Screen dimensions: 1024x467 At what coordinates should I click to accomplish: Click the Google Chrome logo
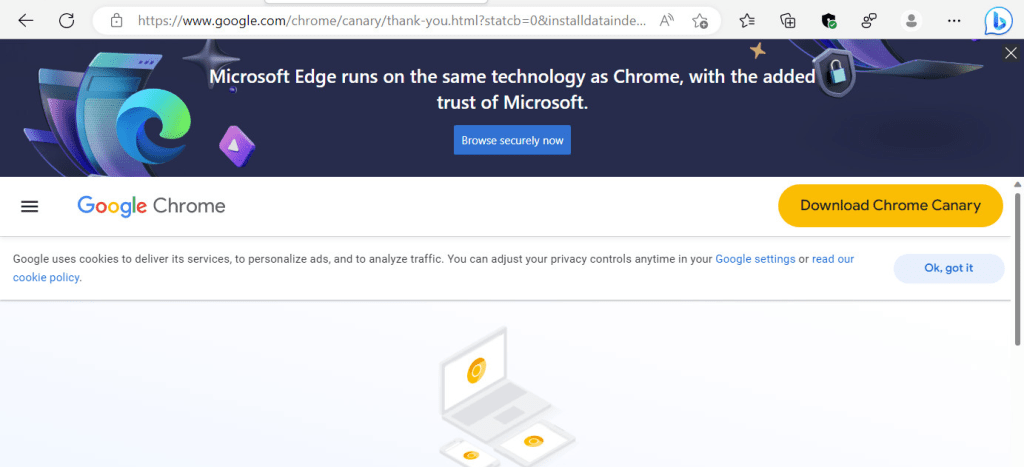pyautogui.click(x=152, y=206)
